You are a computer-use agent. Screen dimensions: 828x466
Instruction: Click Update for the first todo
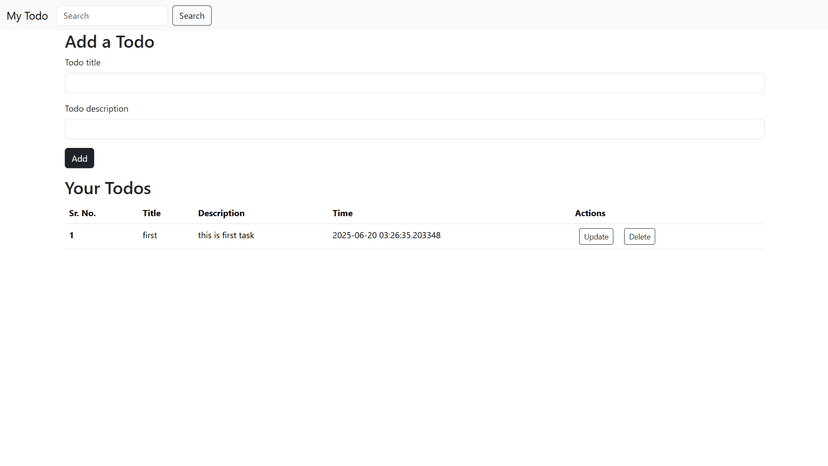[596, 237]
